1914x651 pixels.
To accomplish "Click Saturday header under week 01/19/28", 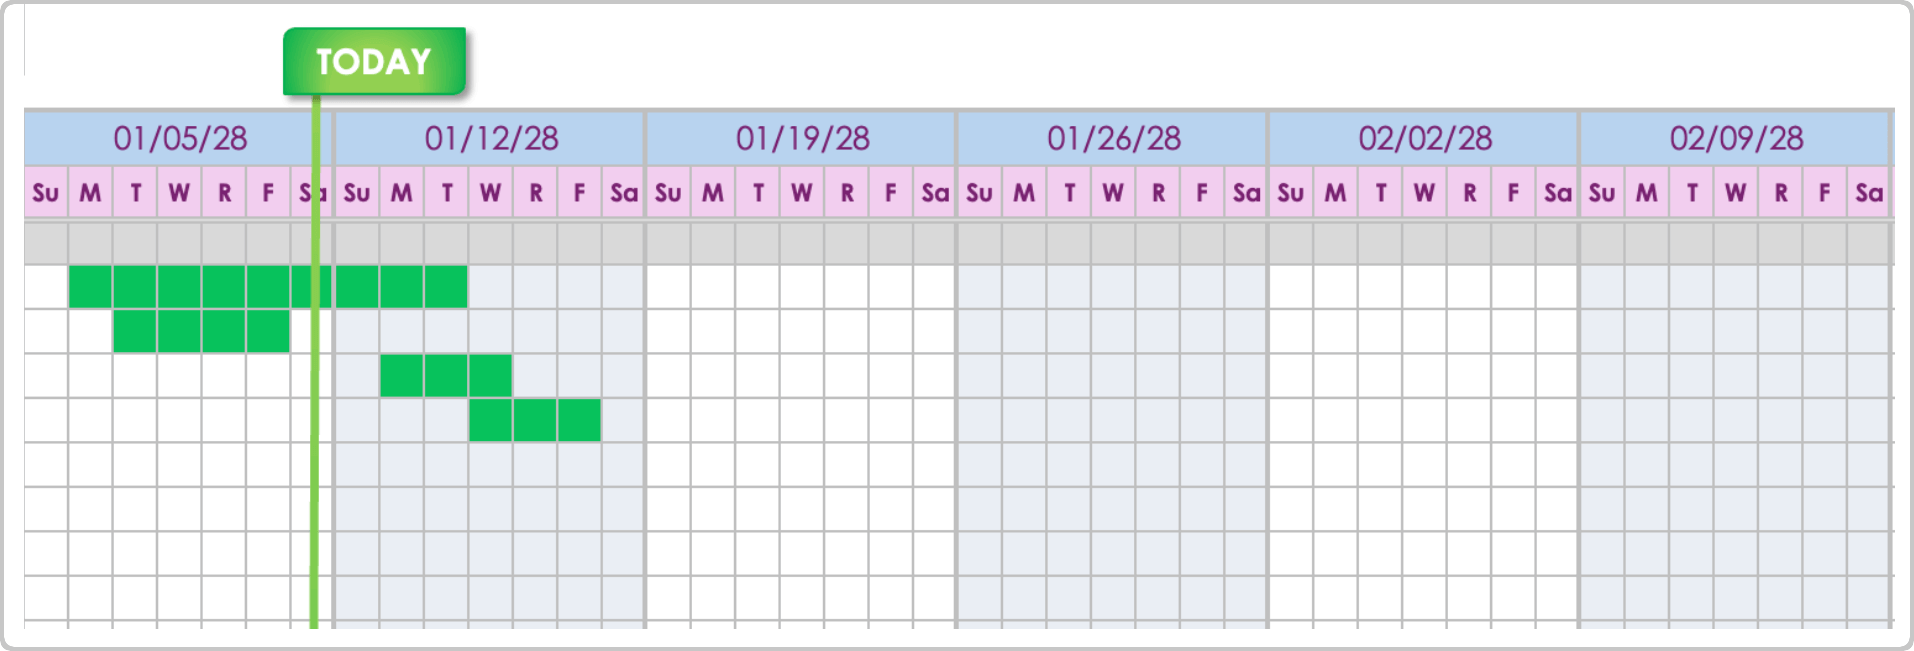I will pos(935,193).
